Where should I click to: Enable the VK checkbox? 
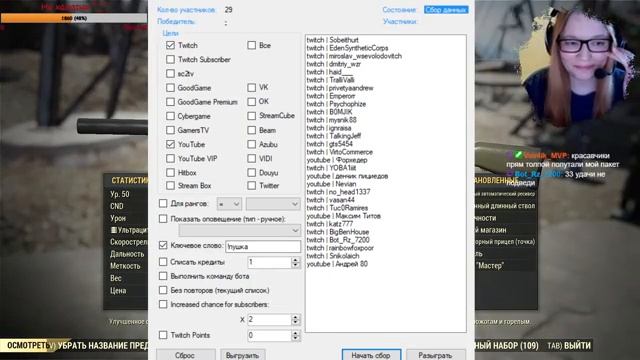[251, 87]
